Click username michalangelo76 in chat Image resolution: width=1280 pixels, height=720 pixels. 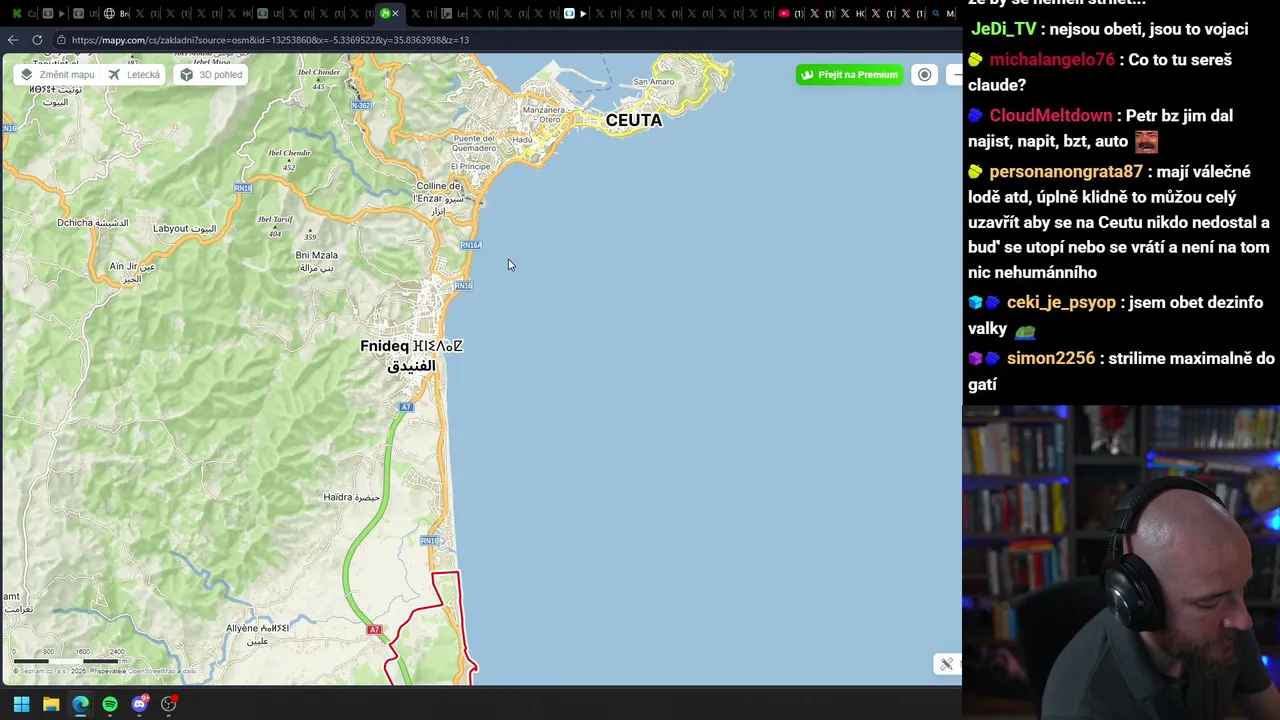point(1052,60)
